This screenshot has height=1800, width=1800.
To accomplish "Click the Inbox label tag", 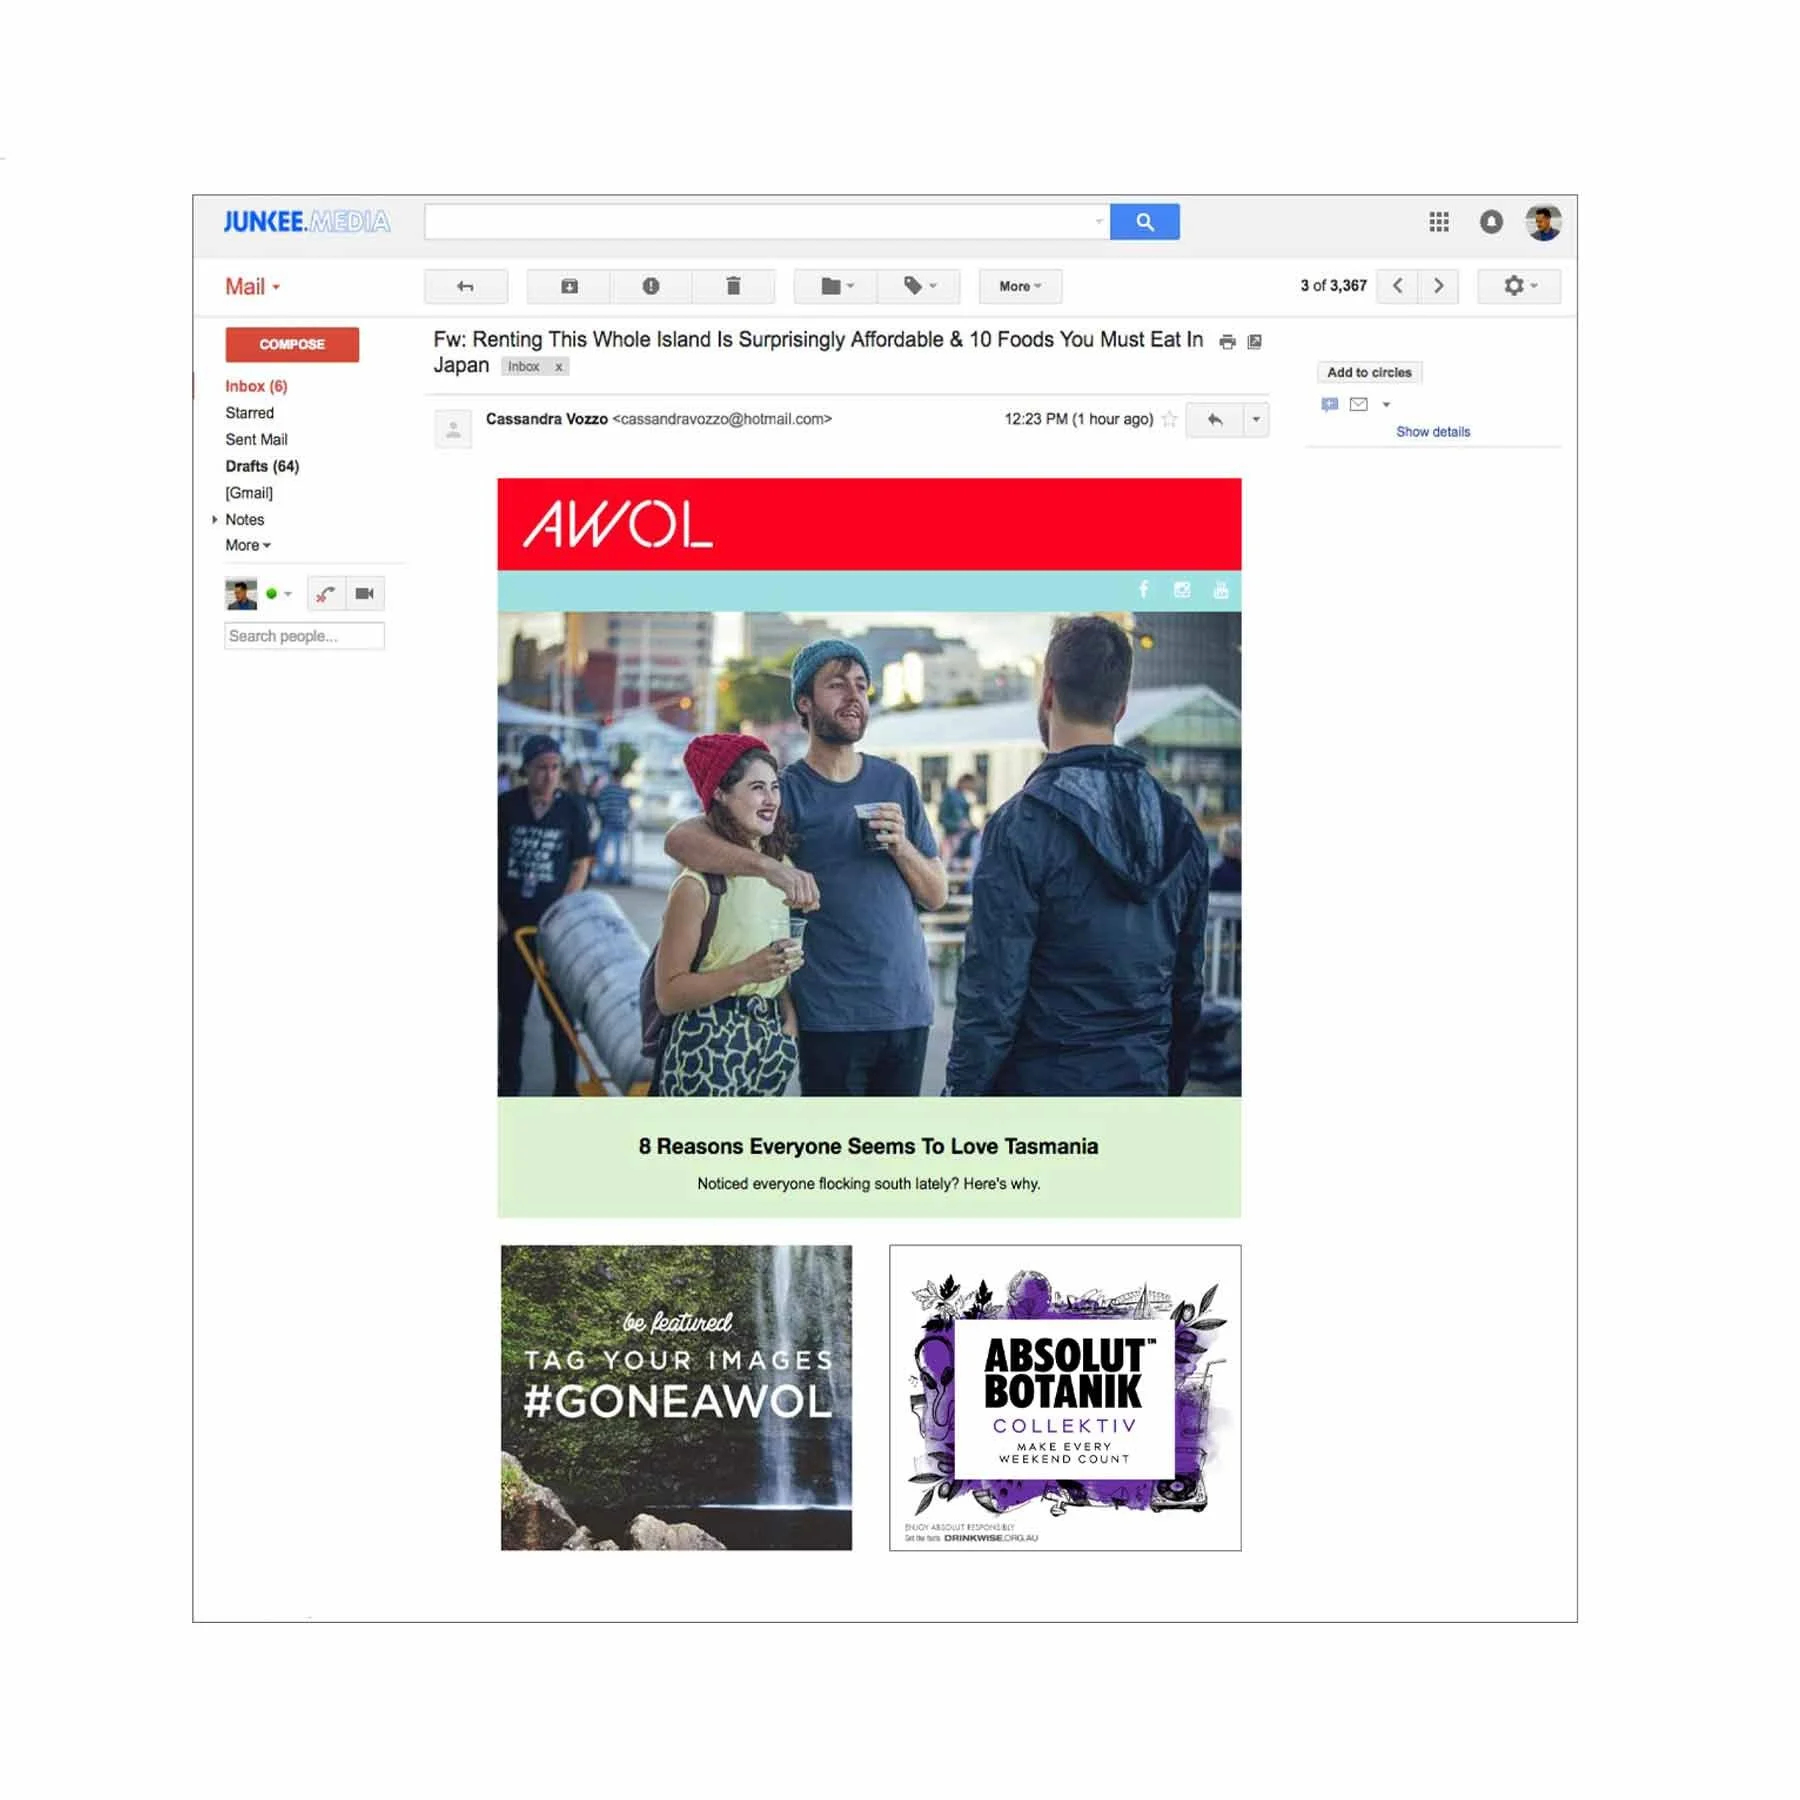I will [x=524, y=367].
